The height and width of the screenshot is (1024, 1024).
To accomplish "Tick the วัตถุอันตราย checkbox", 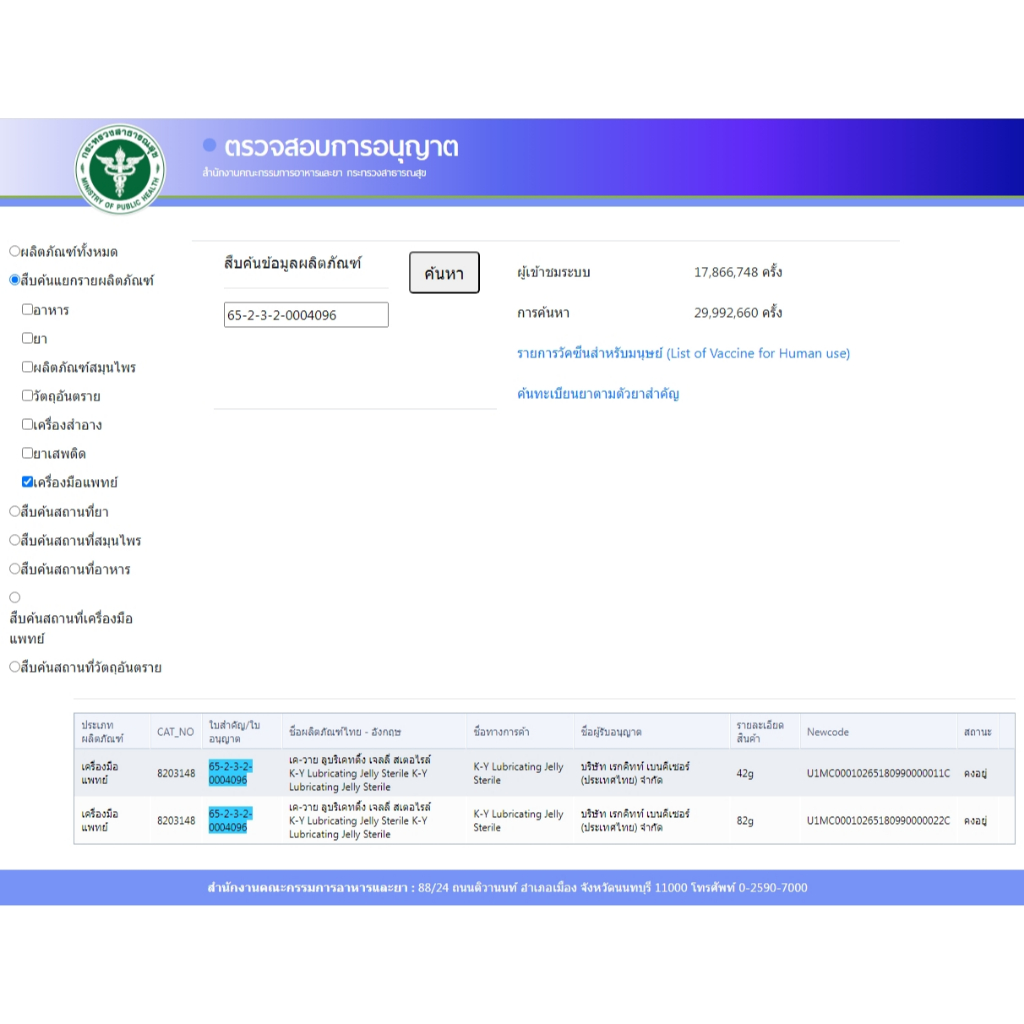I will (x=28, y=396).
